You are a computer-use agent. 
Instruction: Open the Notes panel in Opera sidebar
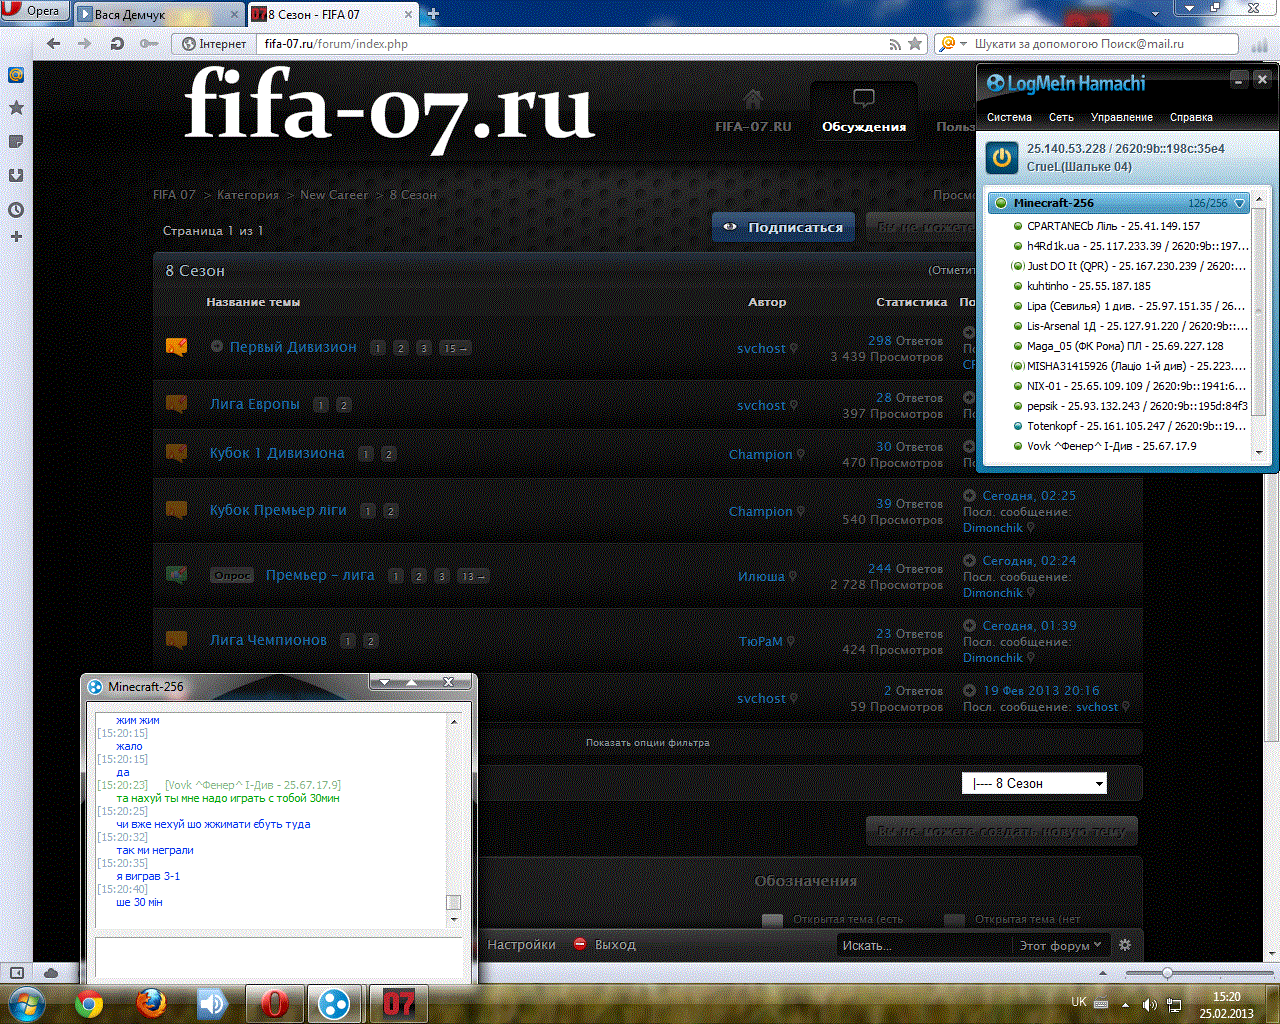[16, 142]
